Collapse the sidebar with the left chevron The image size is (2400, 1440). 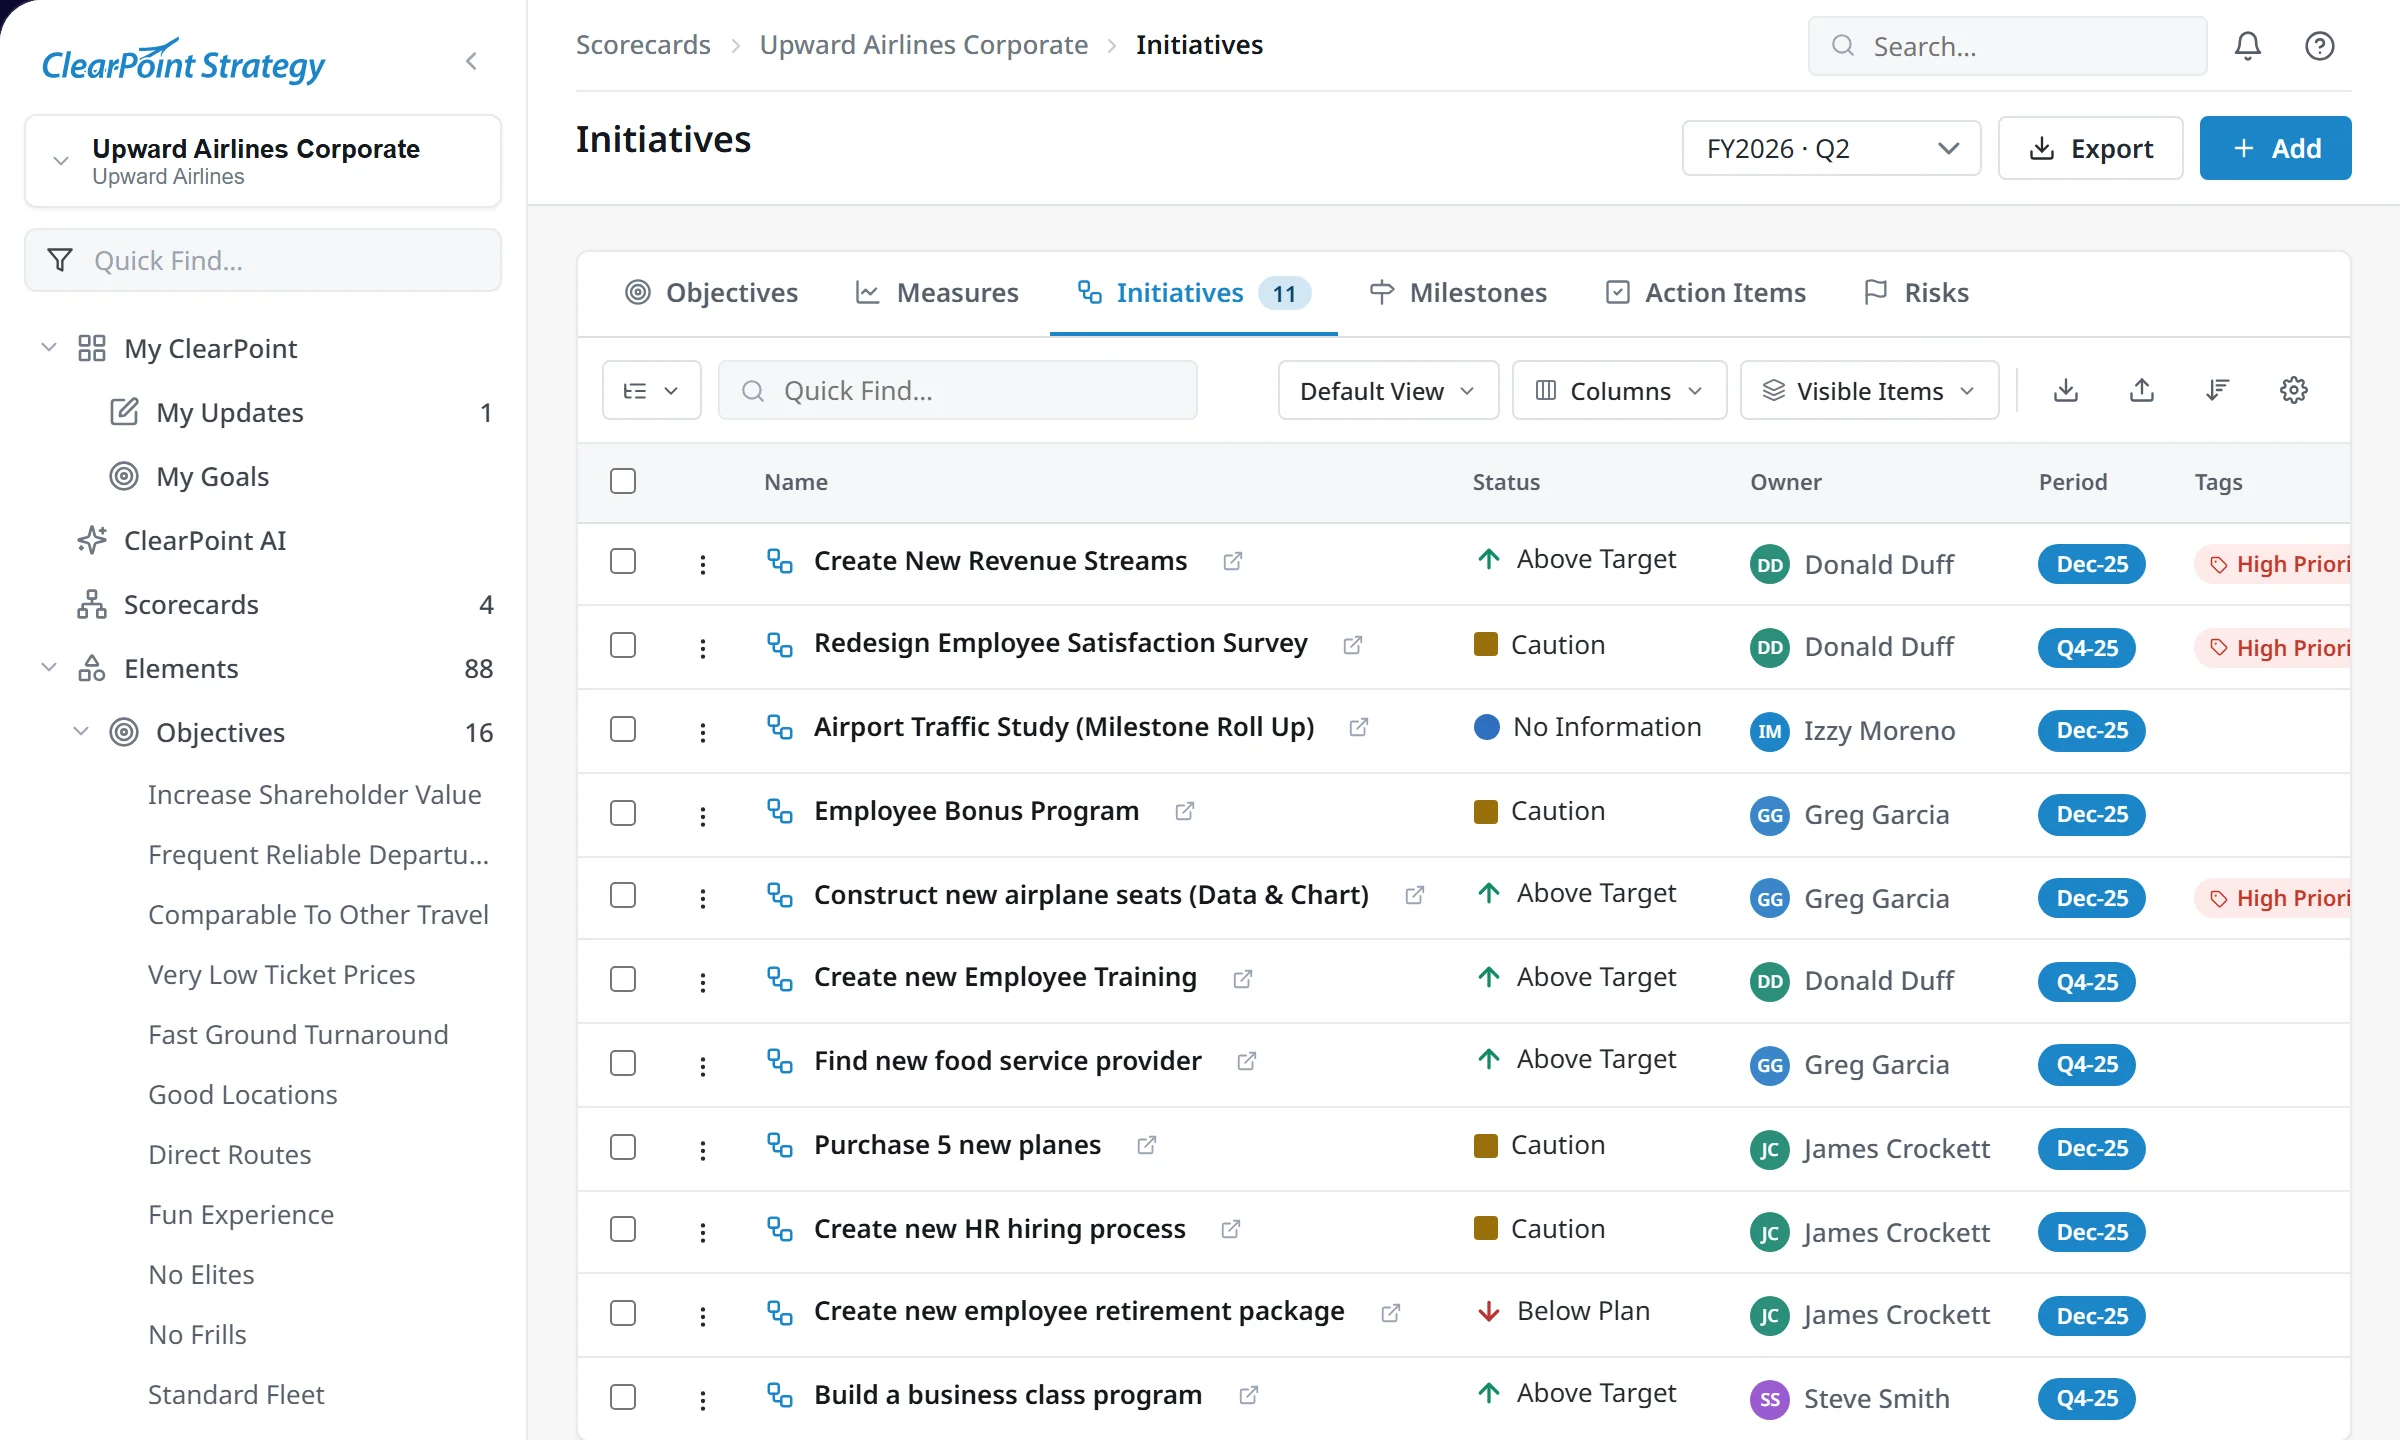471,61
